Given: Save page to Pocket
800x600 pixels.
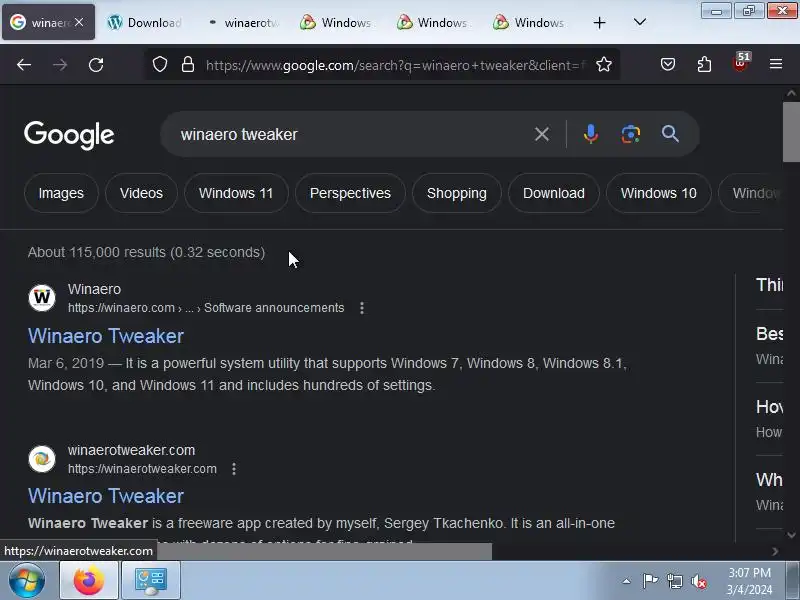Looking at the screenshot, I should [668, 64].
